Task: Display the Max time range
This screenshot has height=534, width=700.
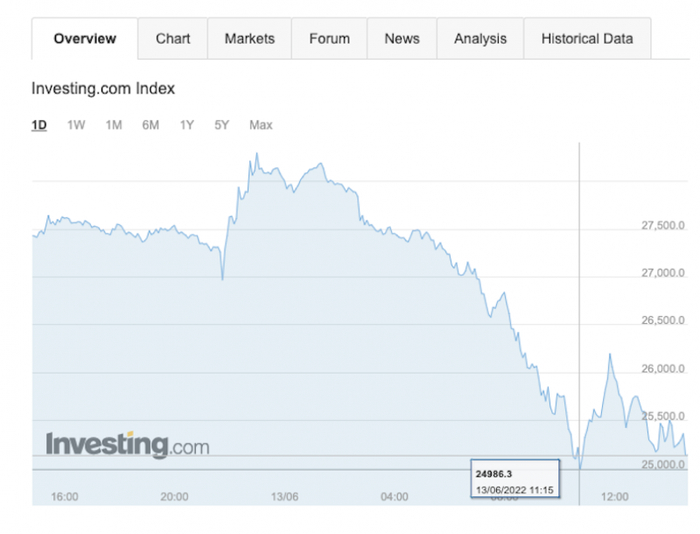Action: [260, 125]
